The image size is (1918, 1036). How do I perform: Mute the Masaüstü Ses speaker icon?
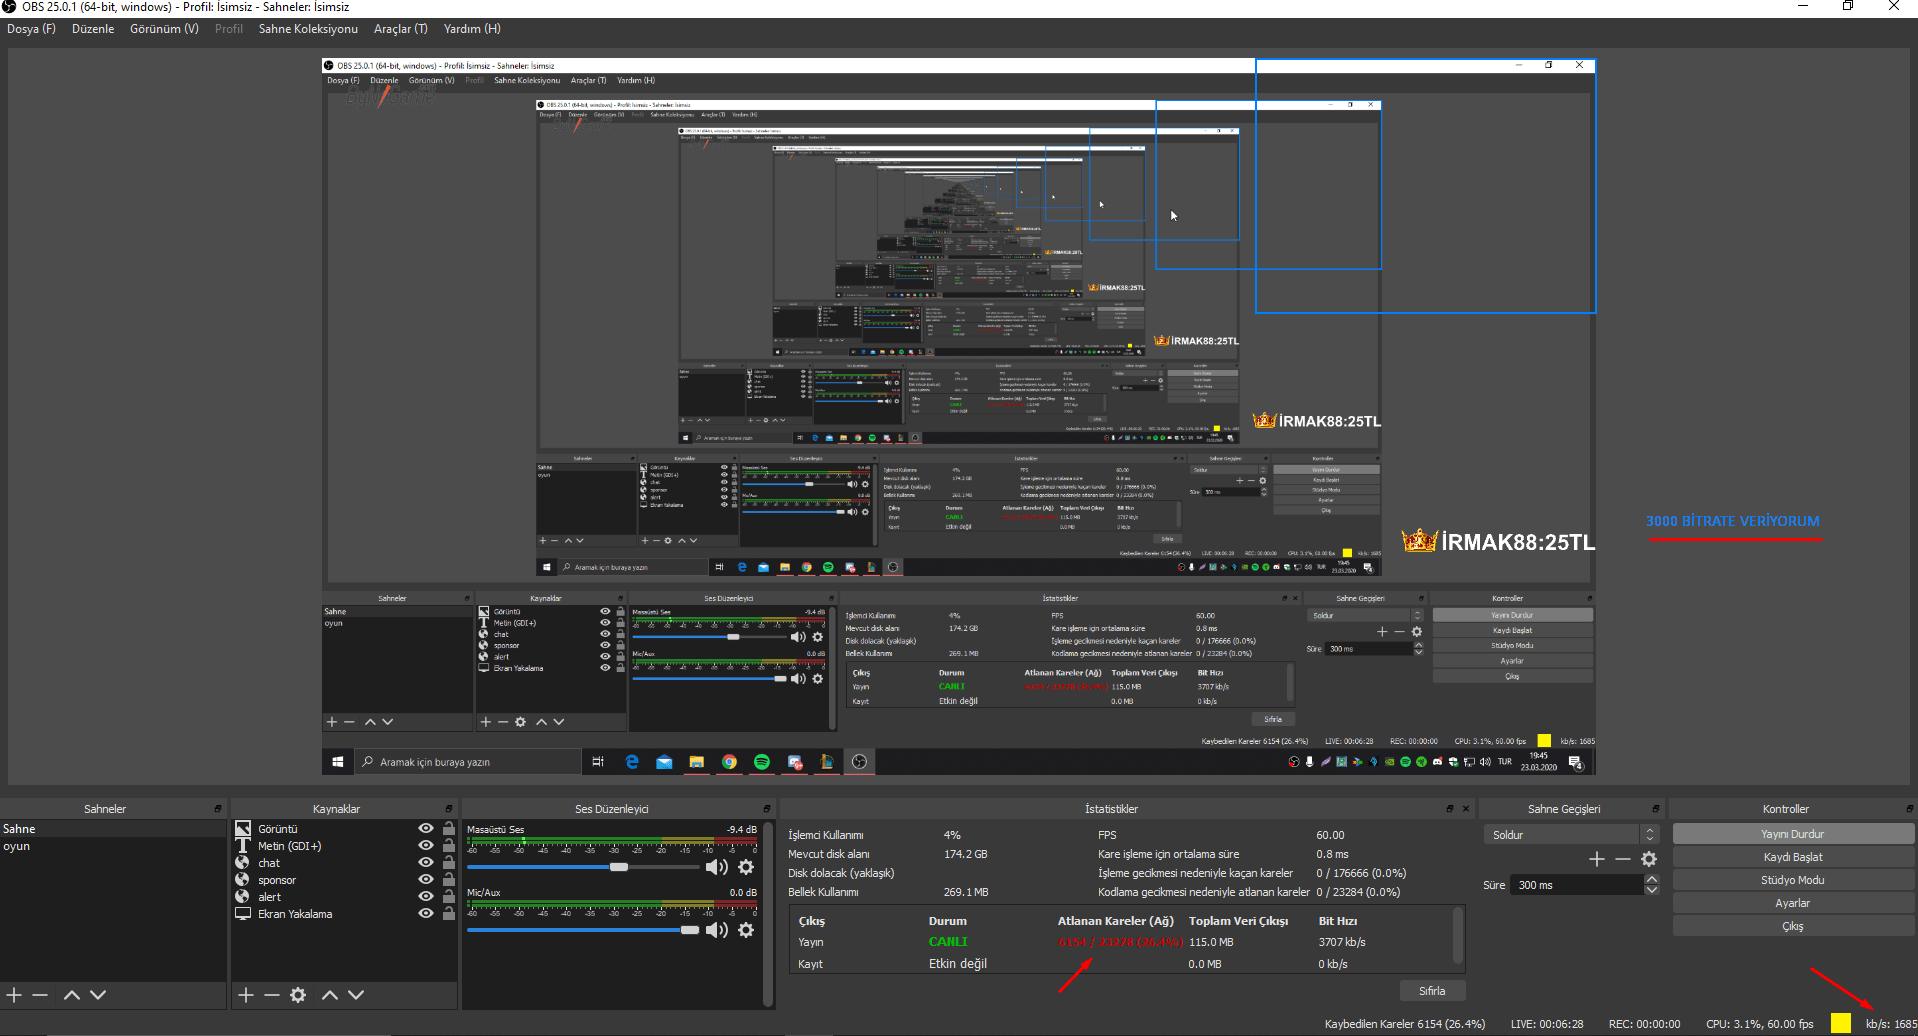[716, 867]
